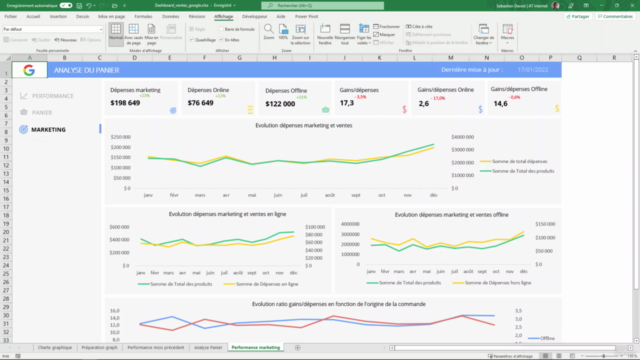Switch to Performance mois précédent sheet tab
The height and width of the screenshot is (360, 640).
[x=156, y=348]
